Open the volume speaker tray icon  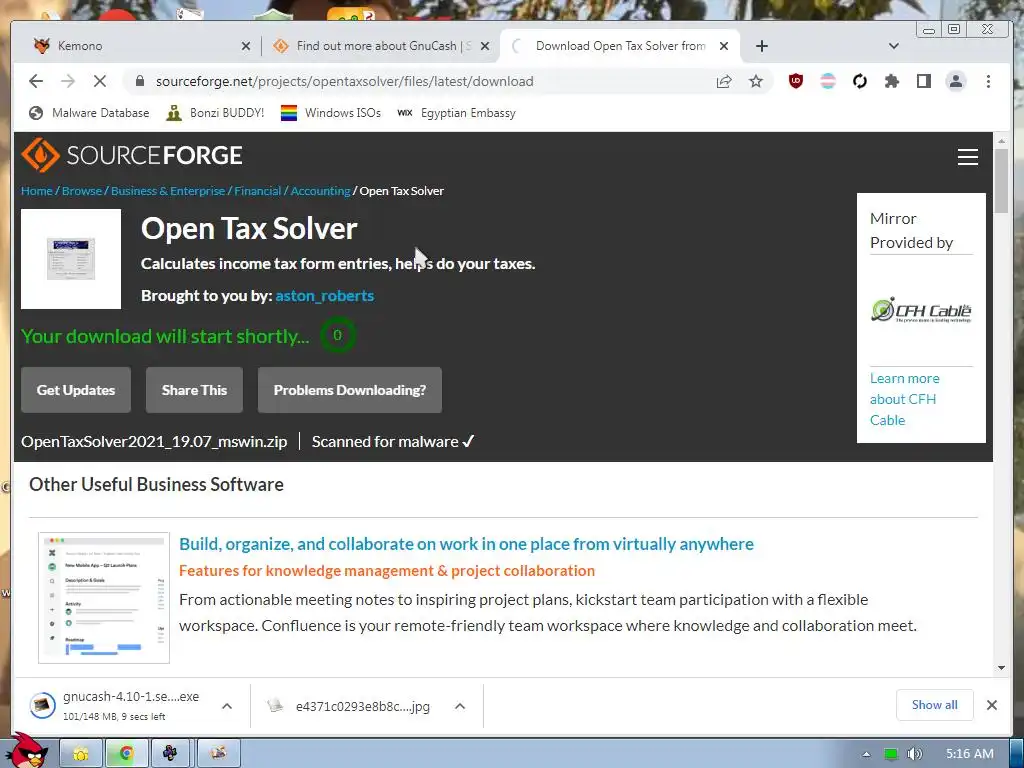(914, 754)
